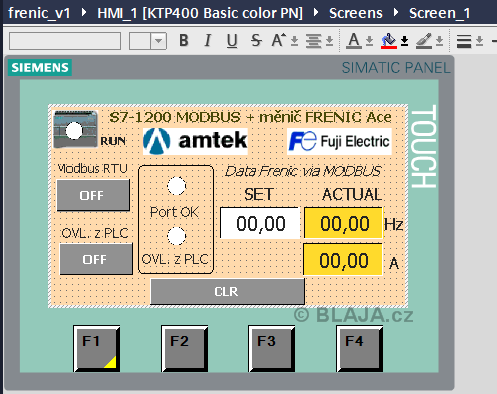
Task: Toggle Bold text formatting
Action: tap(184, 41)
